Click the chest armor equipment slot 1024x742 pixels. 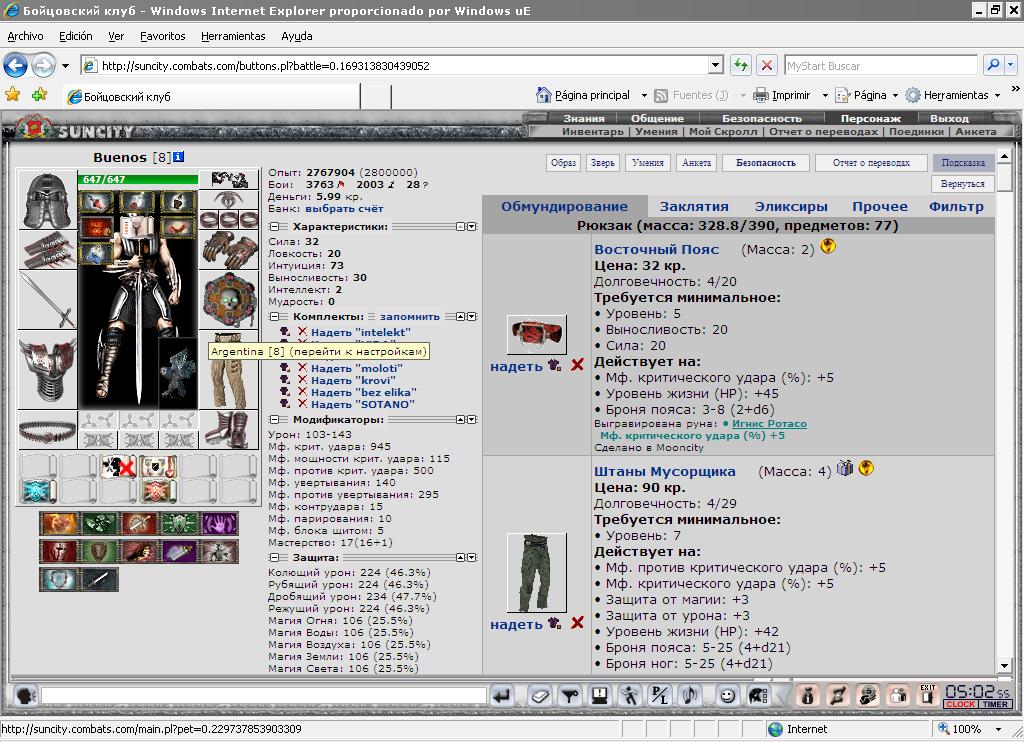pyautogui.click(x=47, y=370)
